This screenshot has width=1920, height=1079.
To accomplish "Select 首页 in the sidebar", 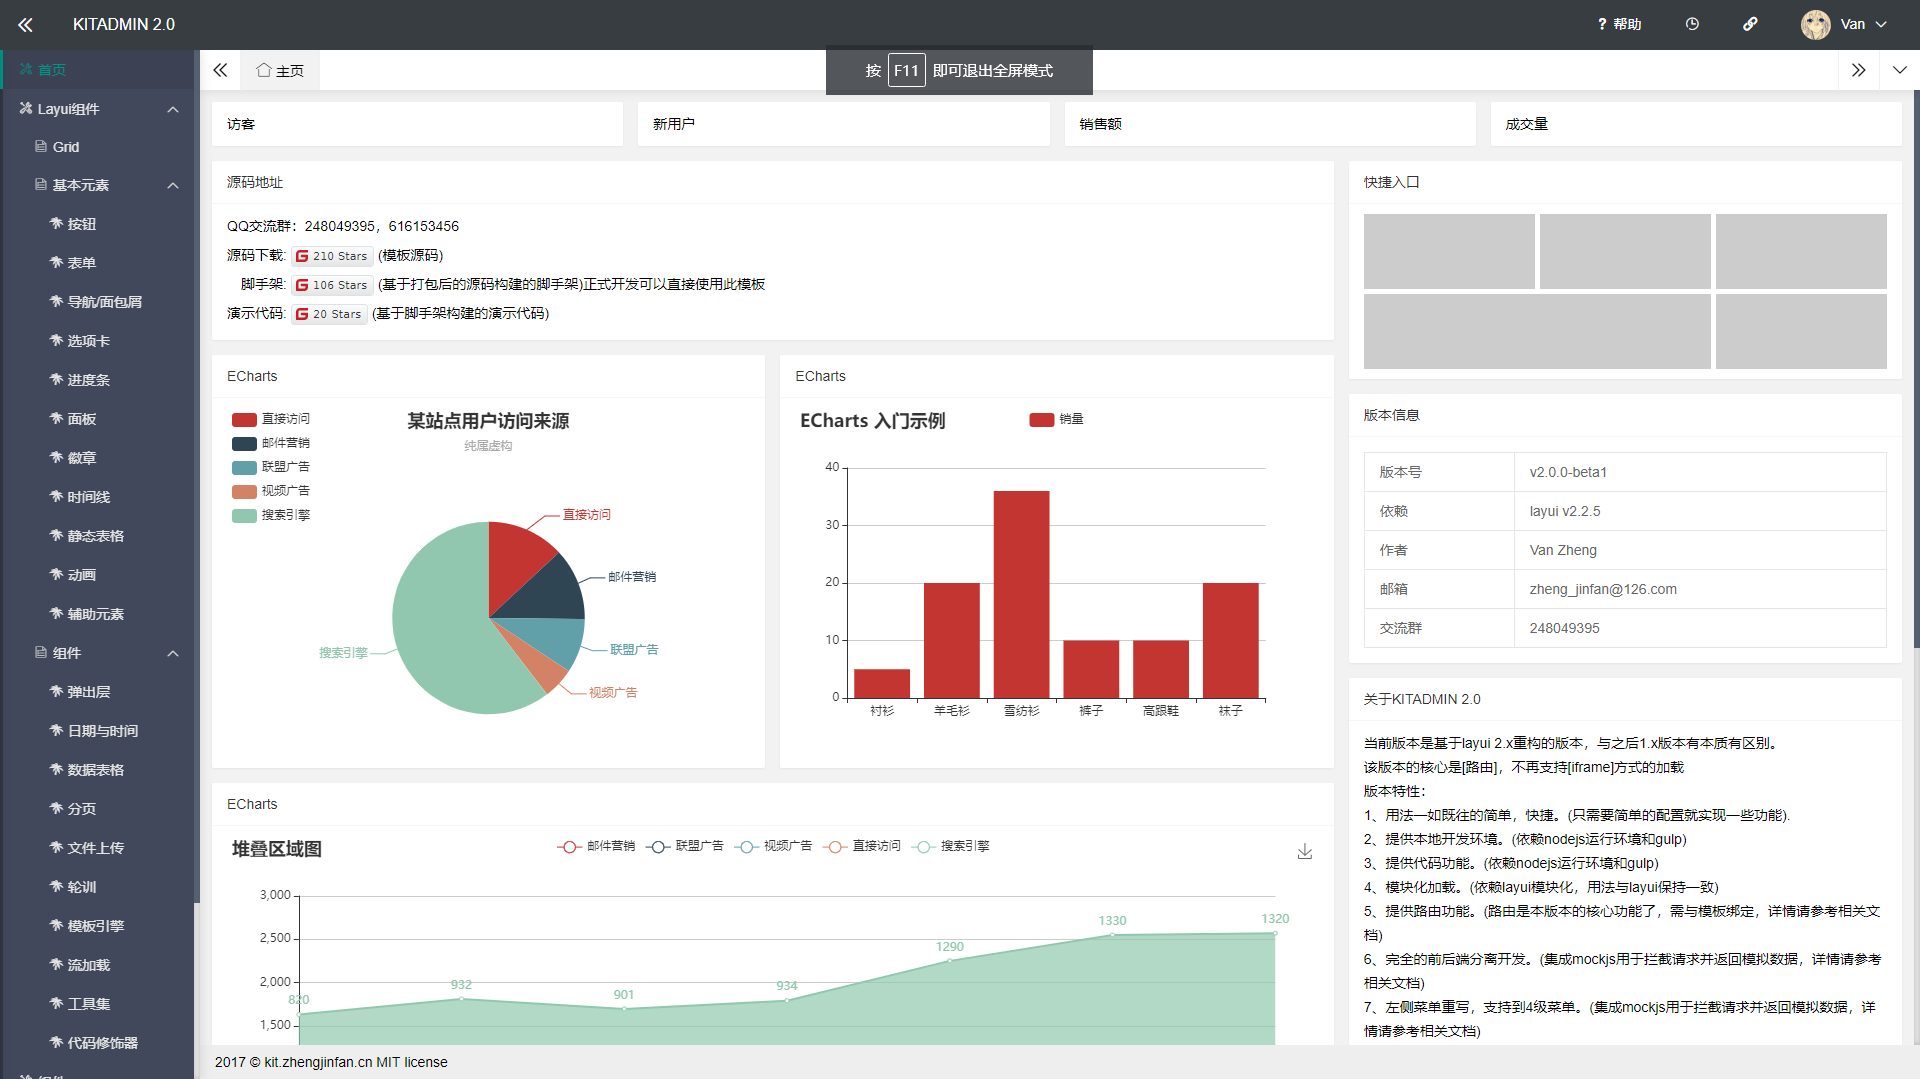I will pos(98,69).
